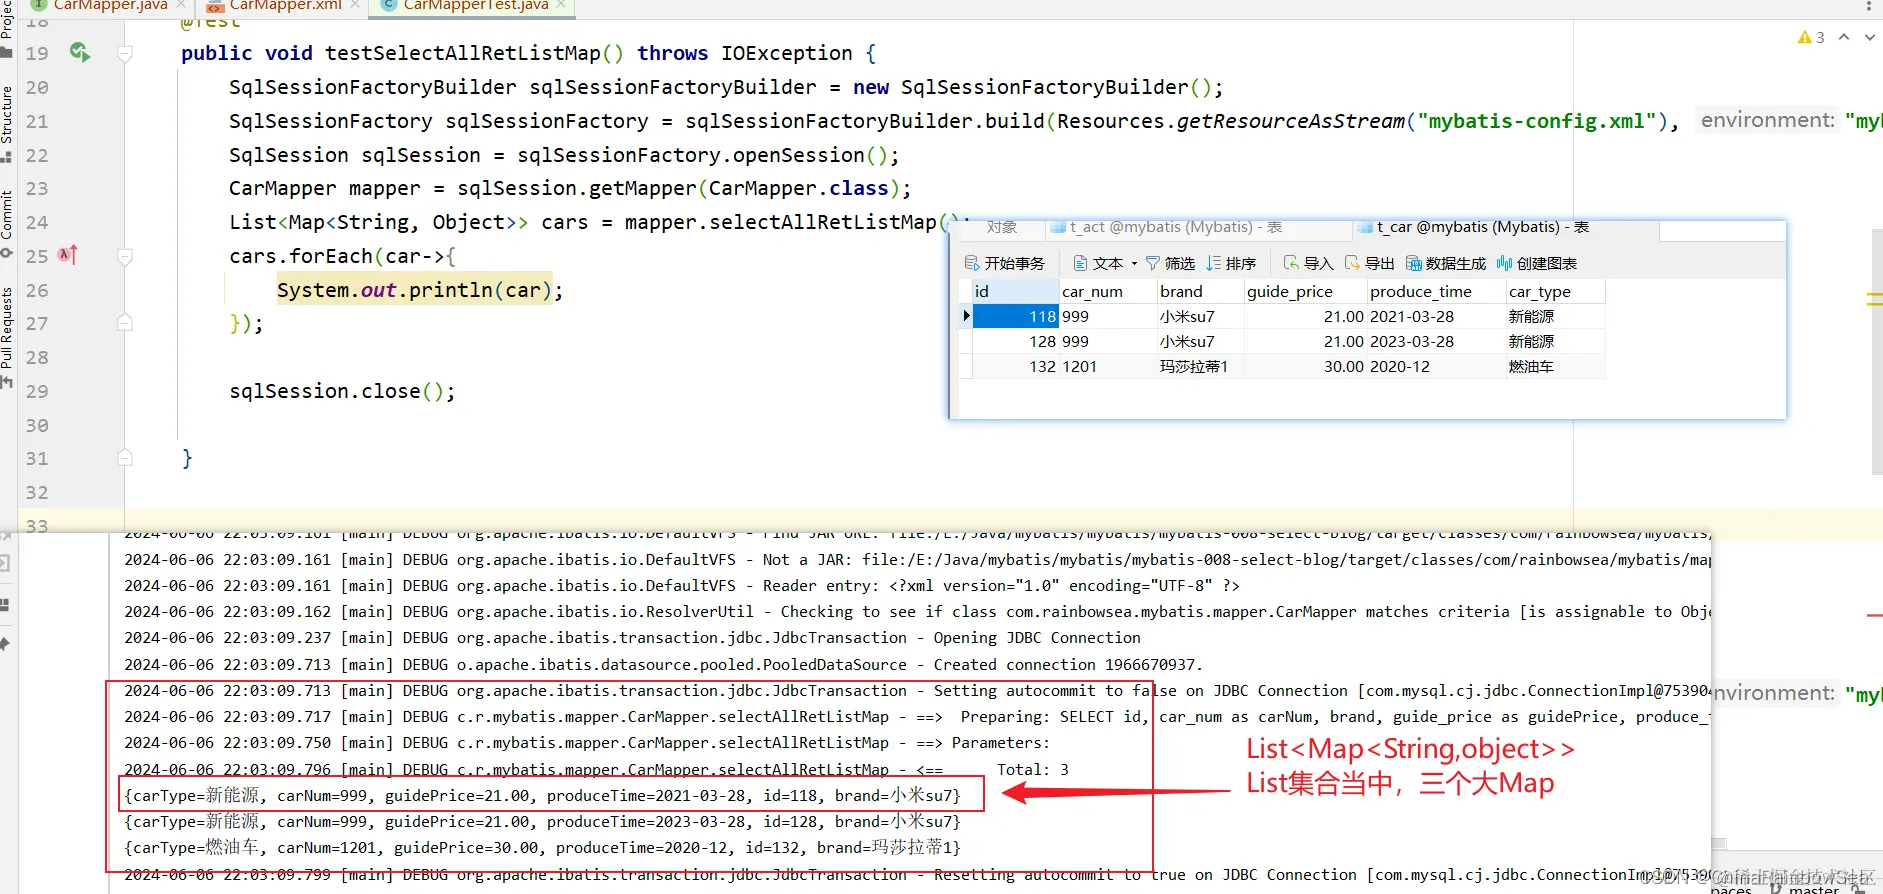
Task: Click the 导出 (export) tool in Navicat
Action: (1370, 263)
